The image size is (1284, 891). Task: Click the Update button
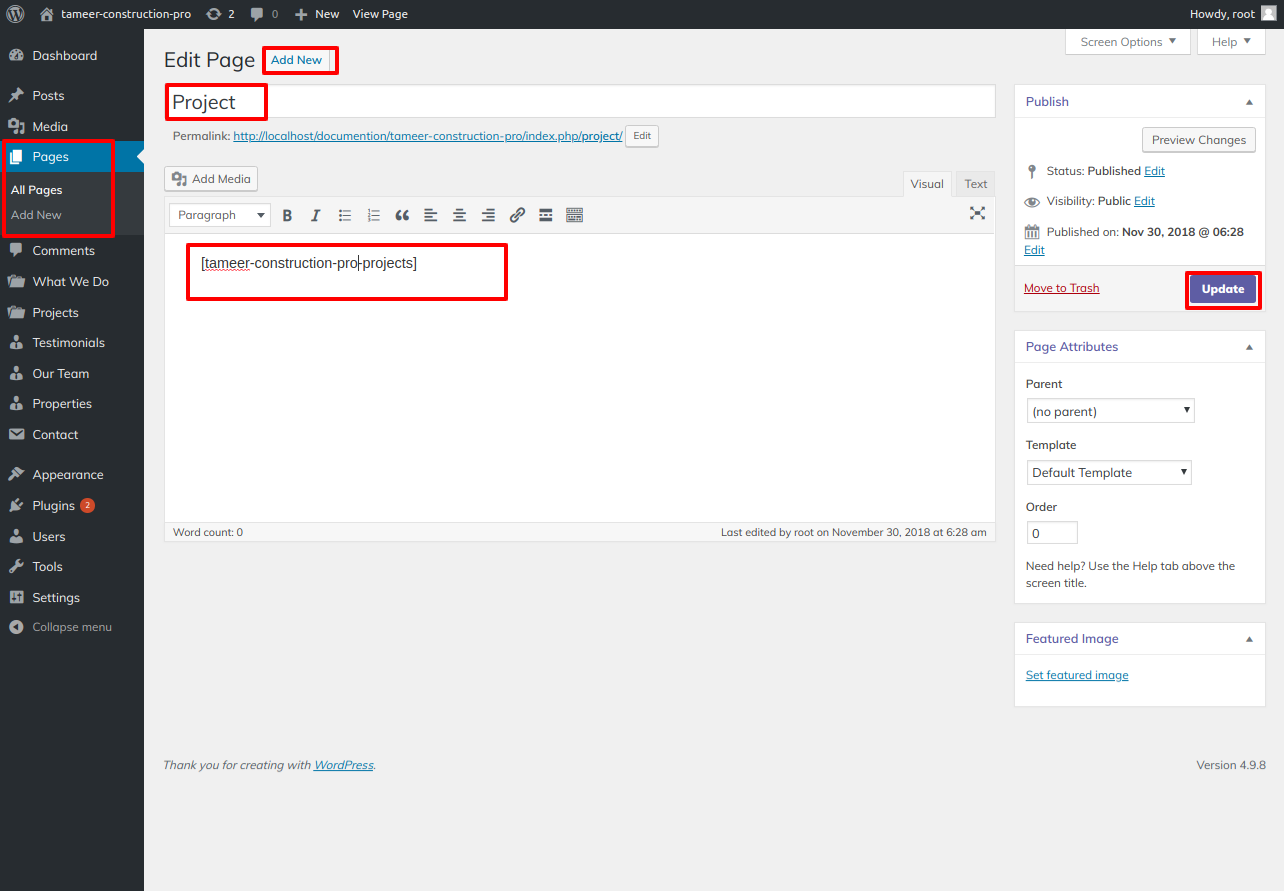pos(1223,289)
